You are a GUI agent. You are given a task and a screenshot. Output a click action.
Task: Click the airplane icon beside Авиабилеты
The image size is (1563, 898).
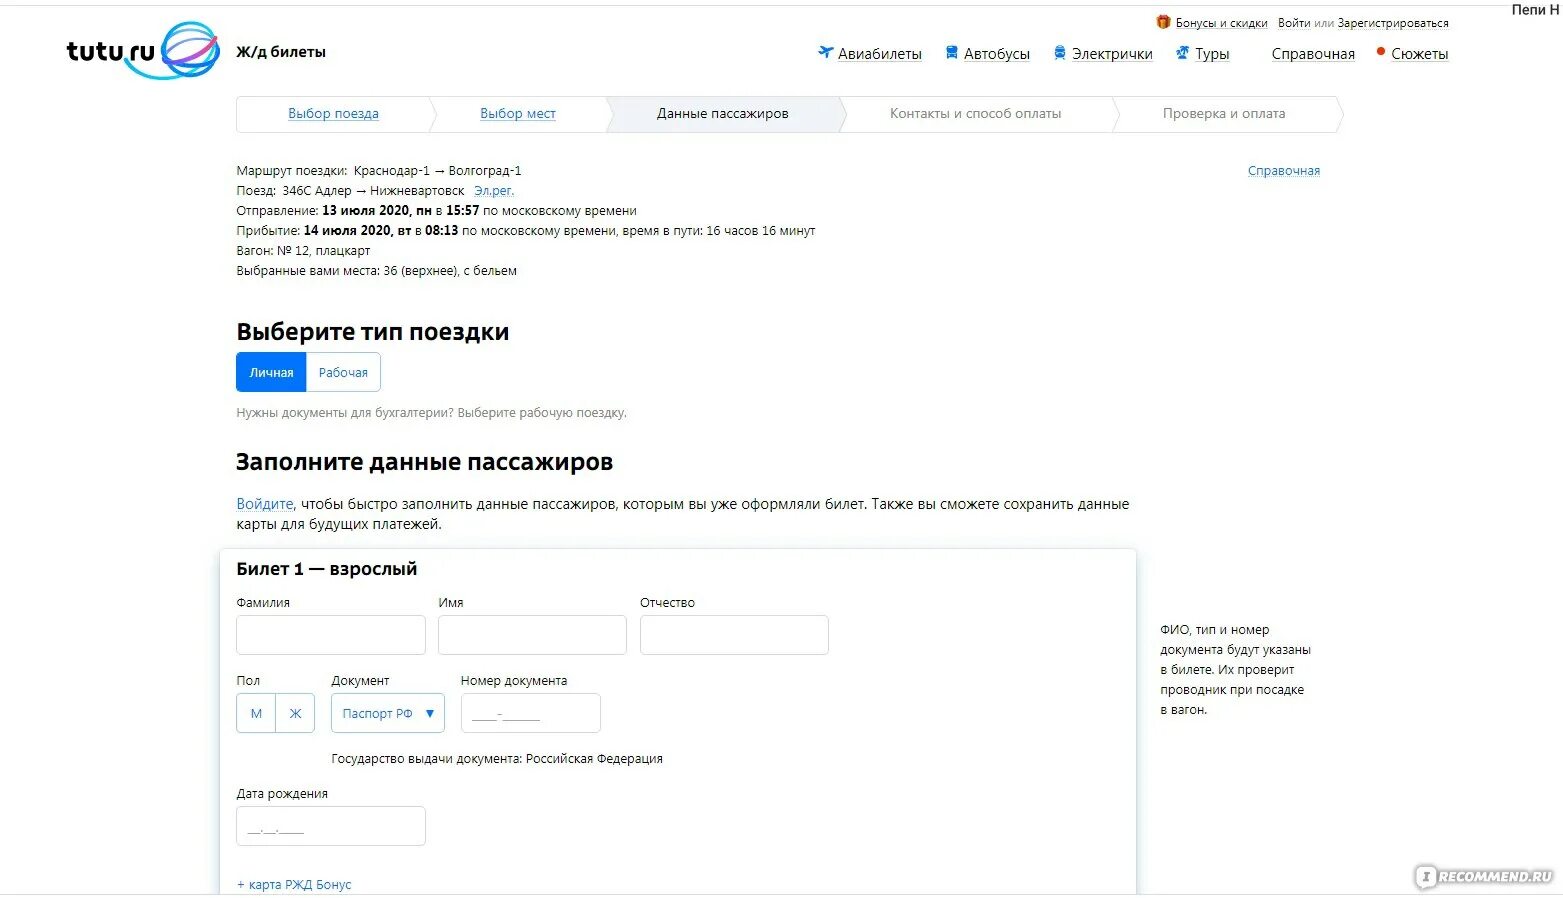[x=825, y=52]
